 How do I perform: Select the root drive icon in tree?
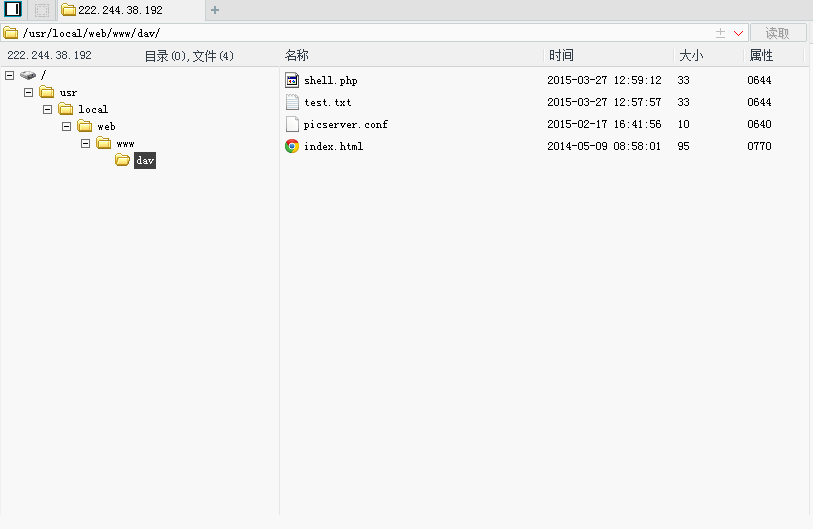click(28, 76)
